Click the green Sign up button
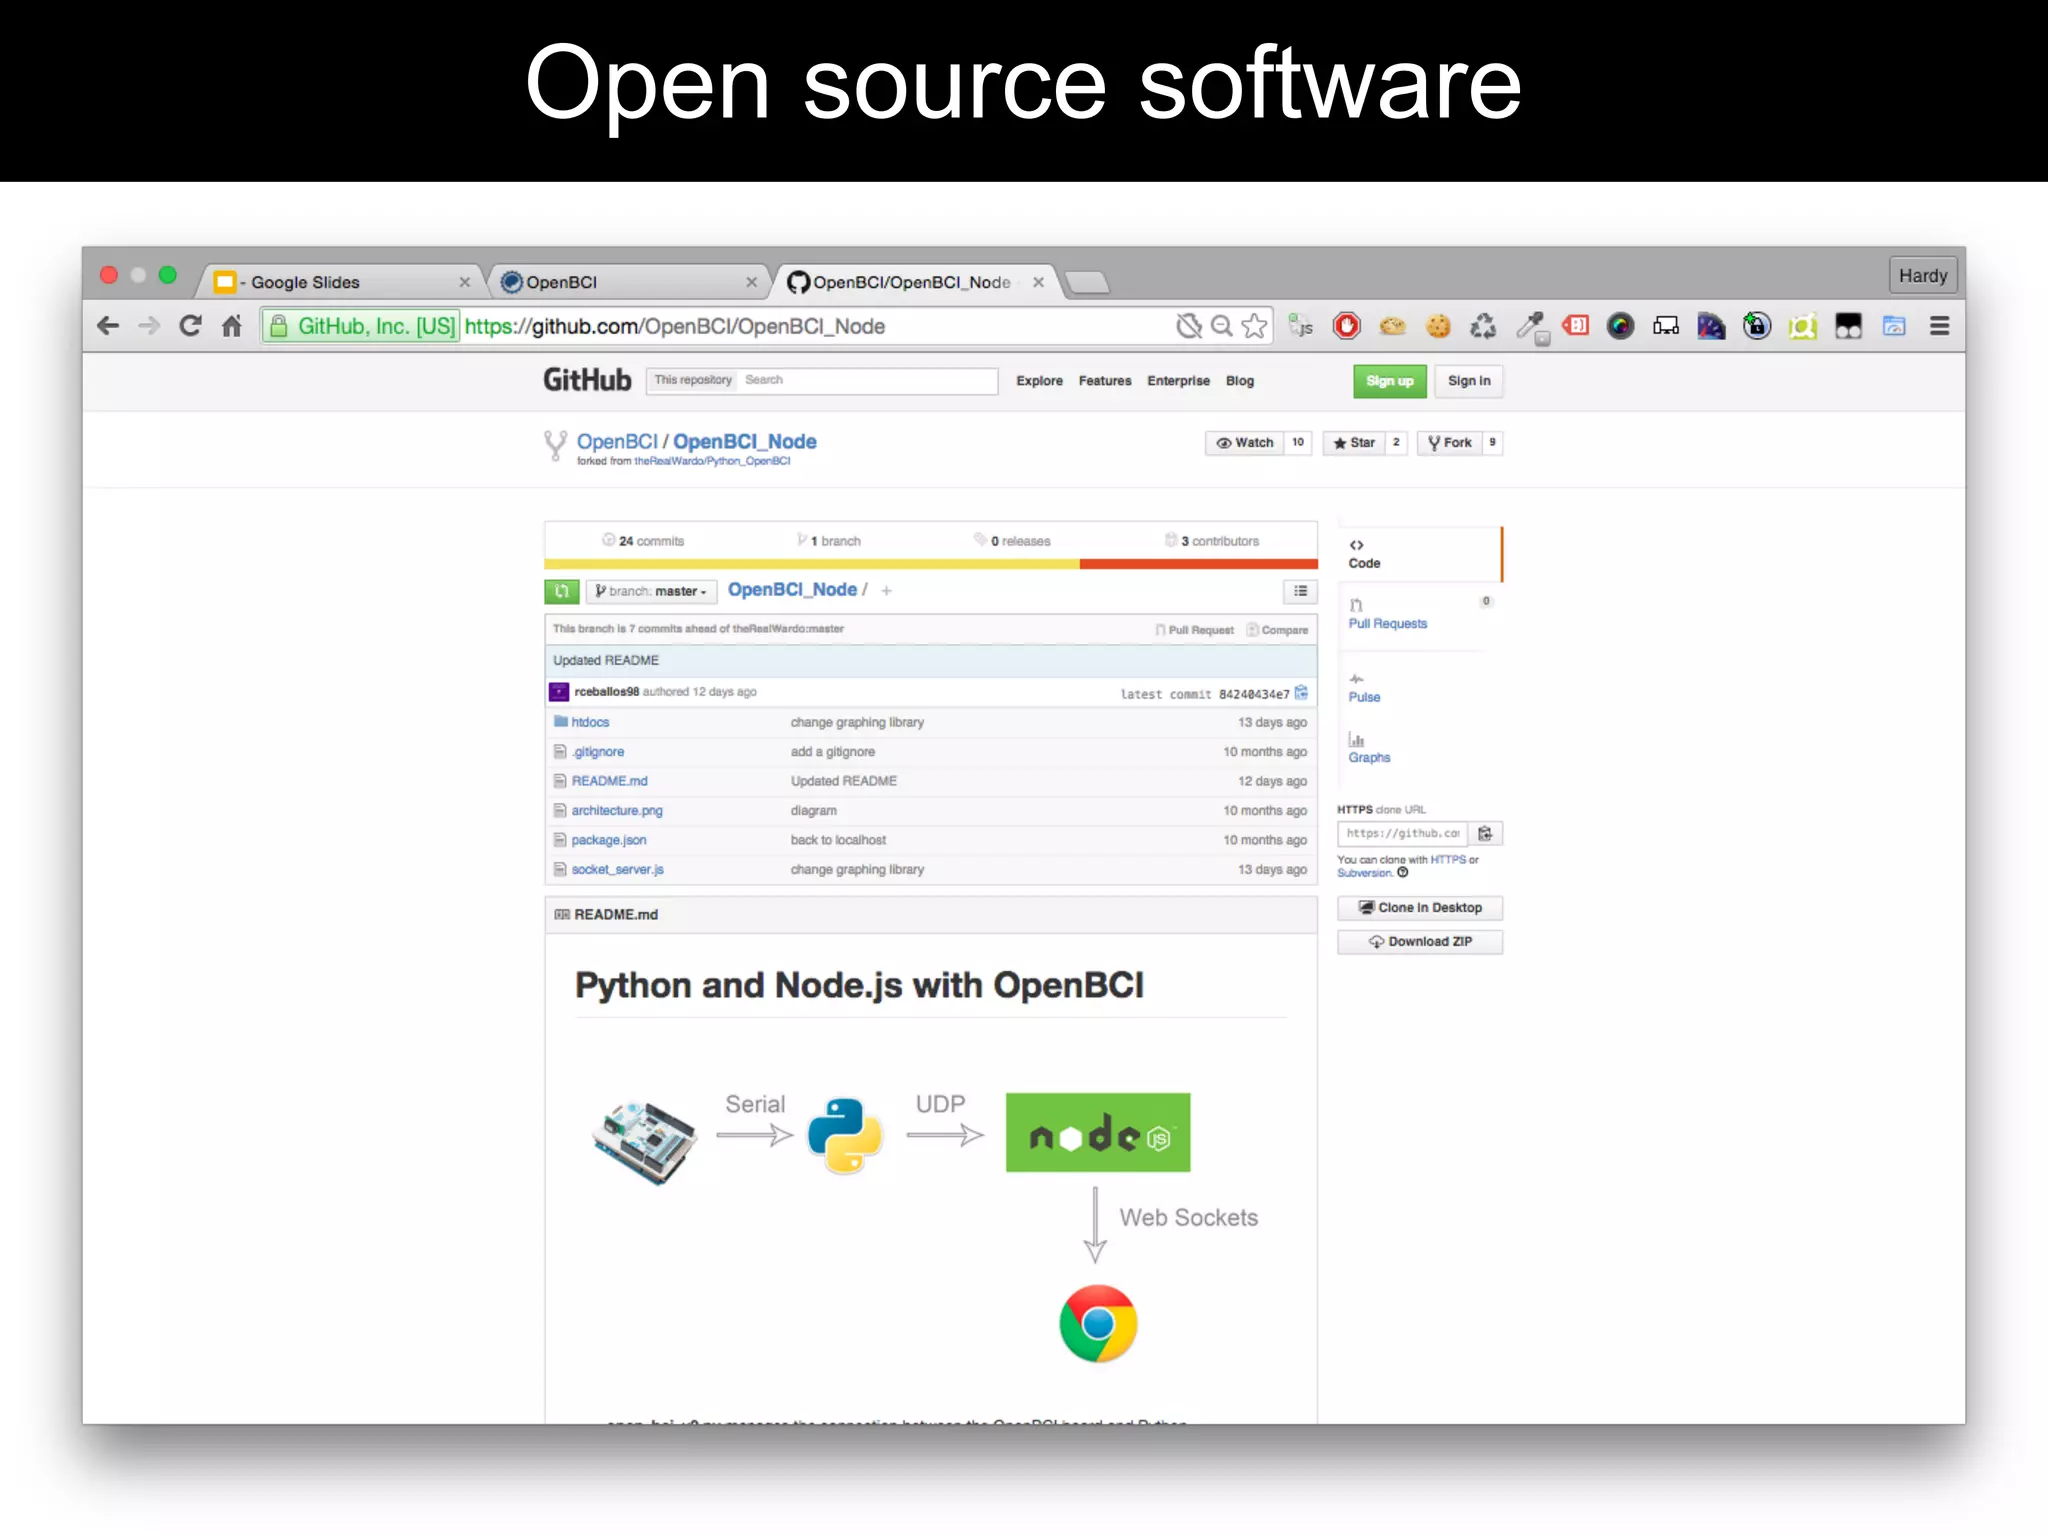The width and height of the screenshot is (2048, 1536). (x=1389, y=381)
